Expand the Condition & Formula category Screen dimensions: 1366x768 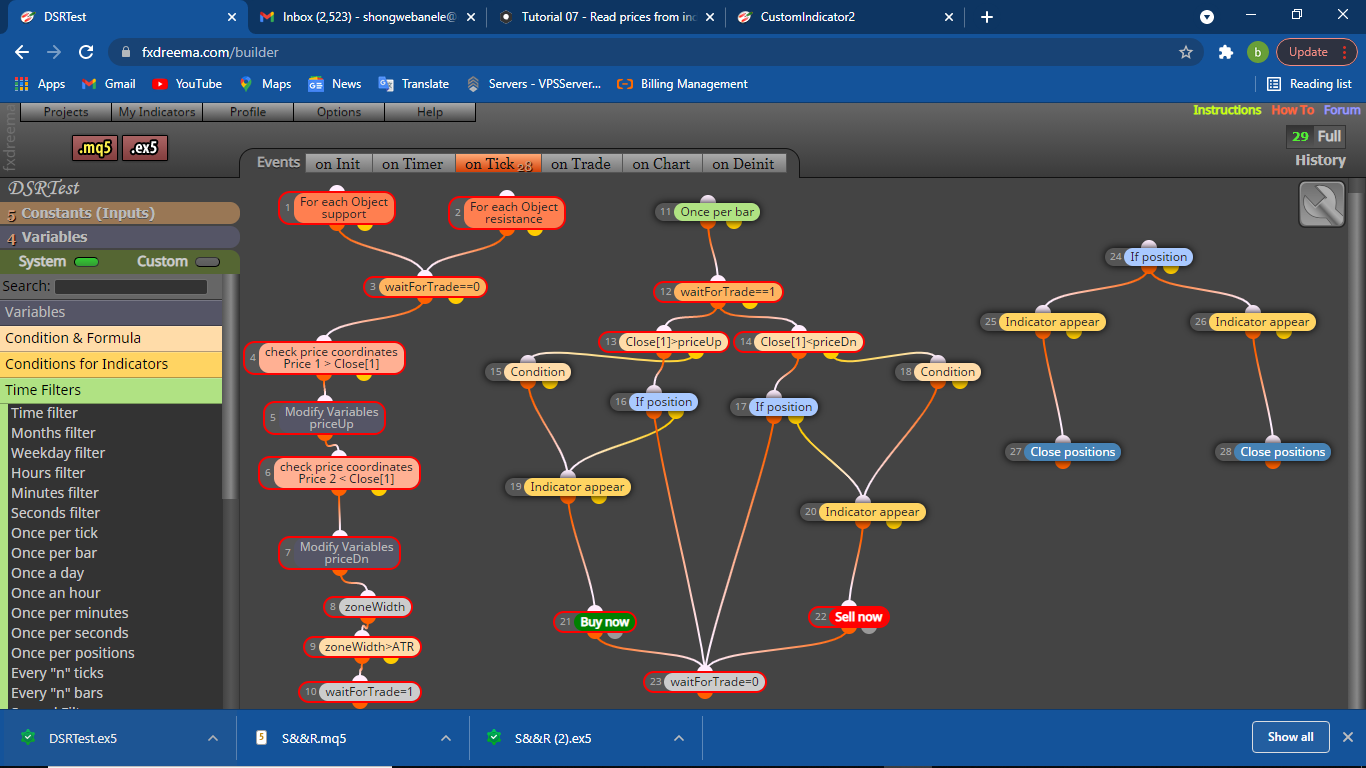(x=111, y=338)
